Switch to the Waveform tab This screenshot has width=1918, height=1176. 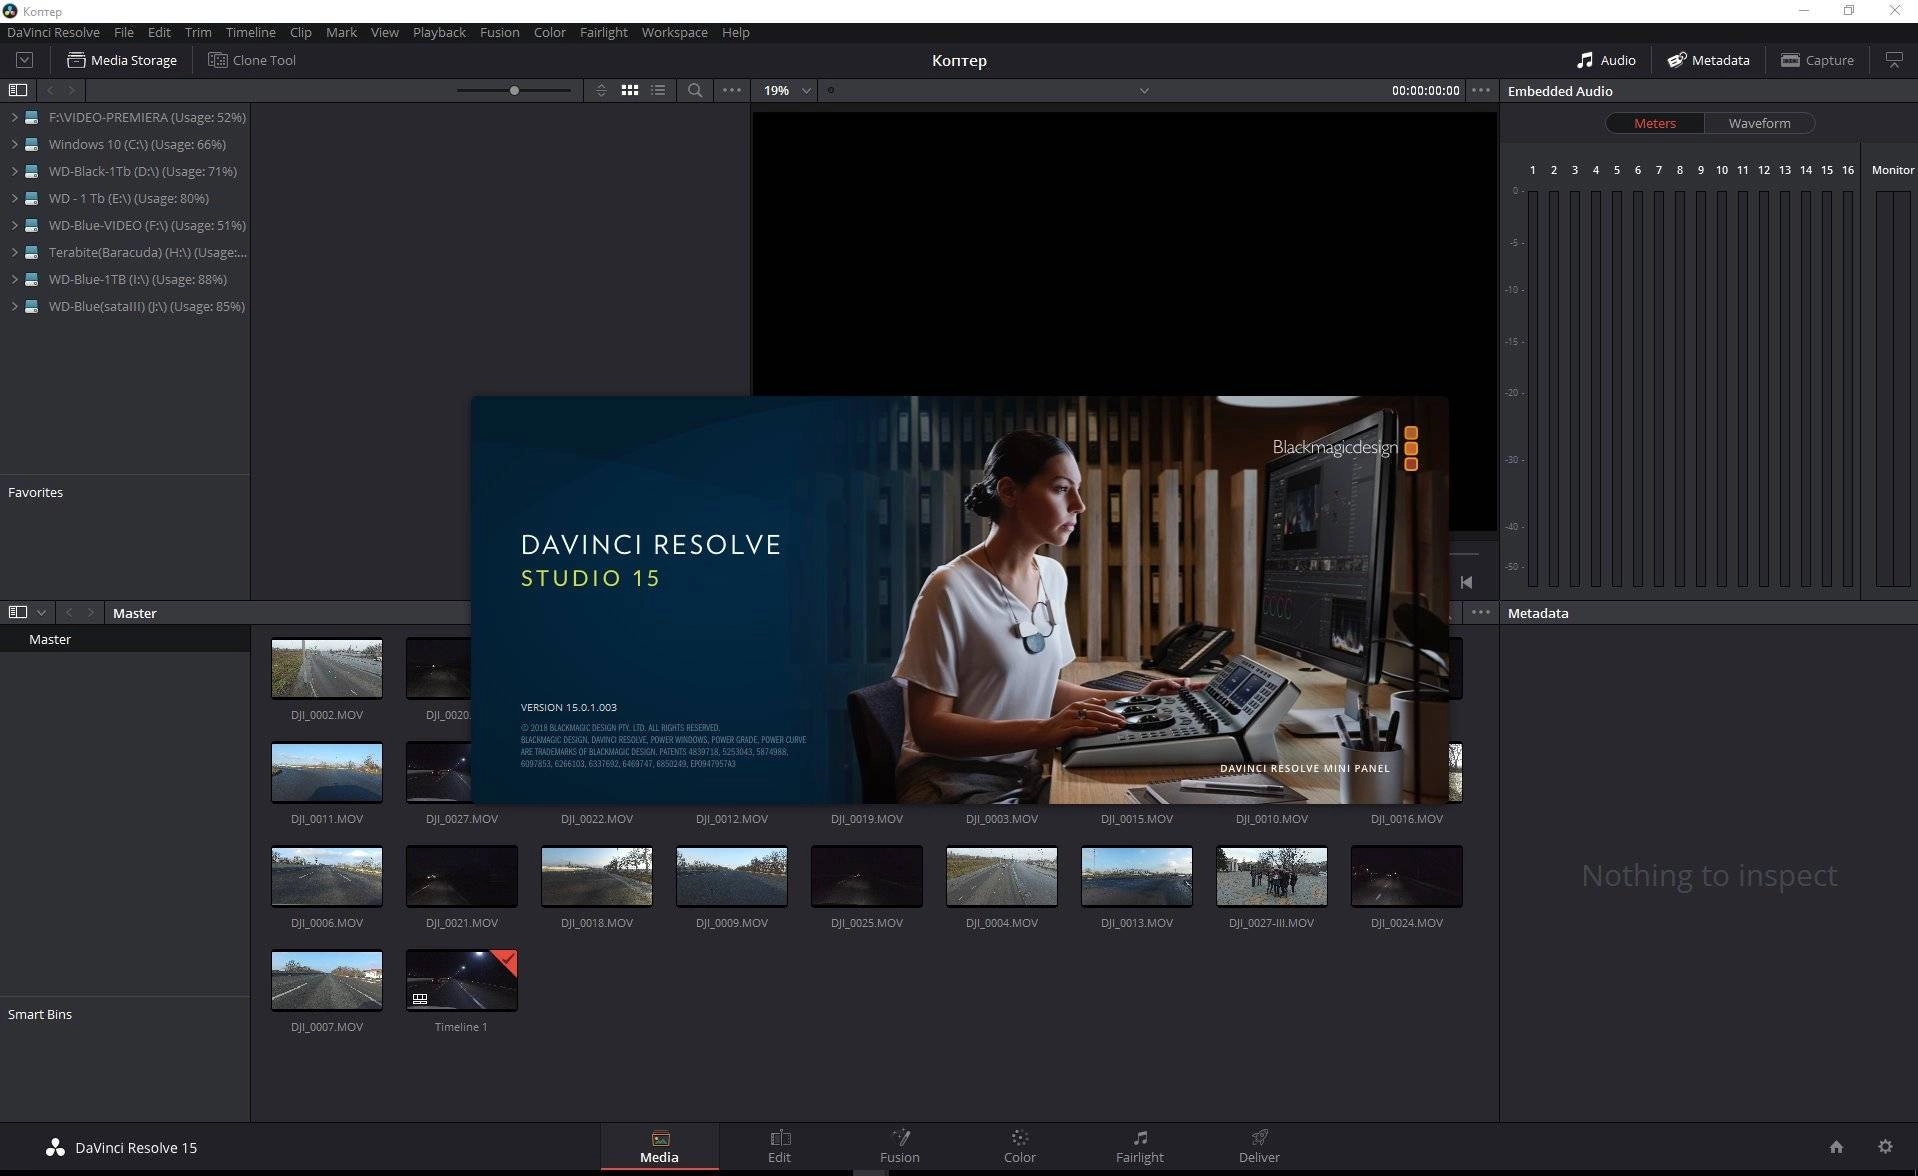click(1759, 123)
